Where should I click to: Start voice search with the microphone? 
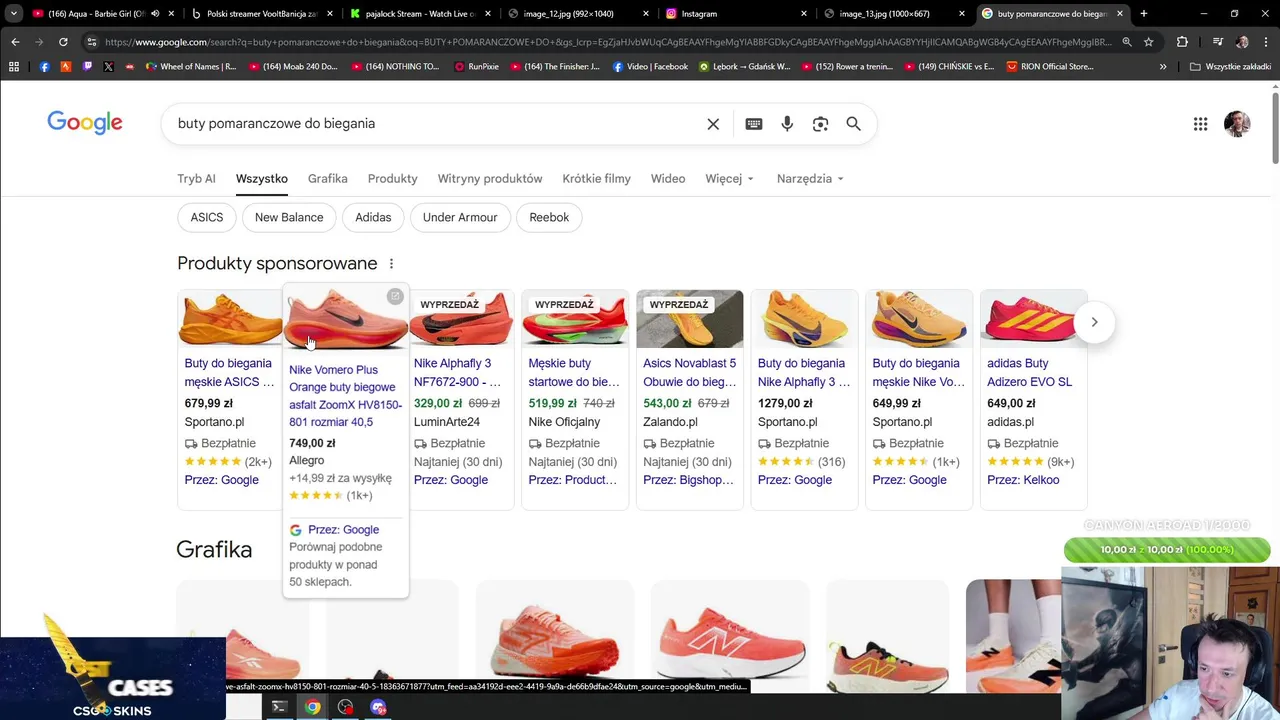(x=787, y=124)
